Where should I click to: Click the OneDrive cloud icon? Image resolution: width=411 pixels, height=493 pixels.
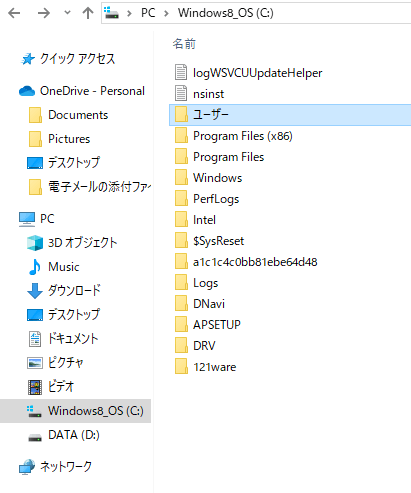click(27, 91)
